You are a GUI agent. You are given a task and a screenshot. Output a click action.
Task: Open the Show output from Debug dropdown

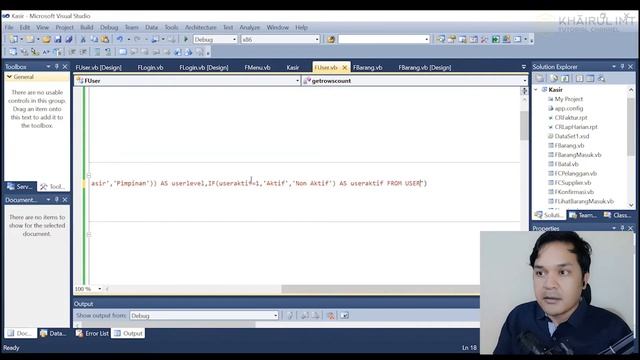(x=276, y=316)
